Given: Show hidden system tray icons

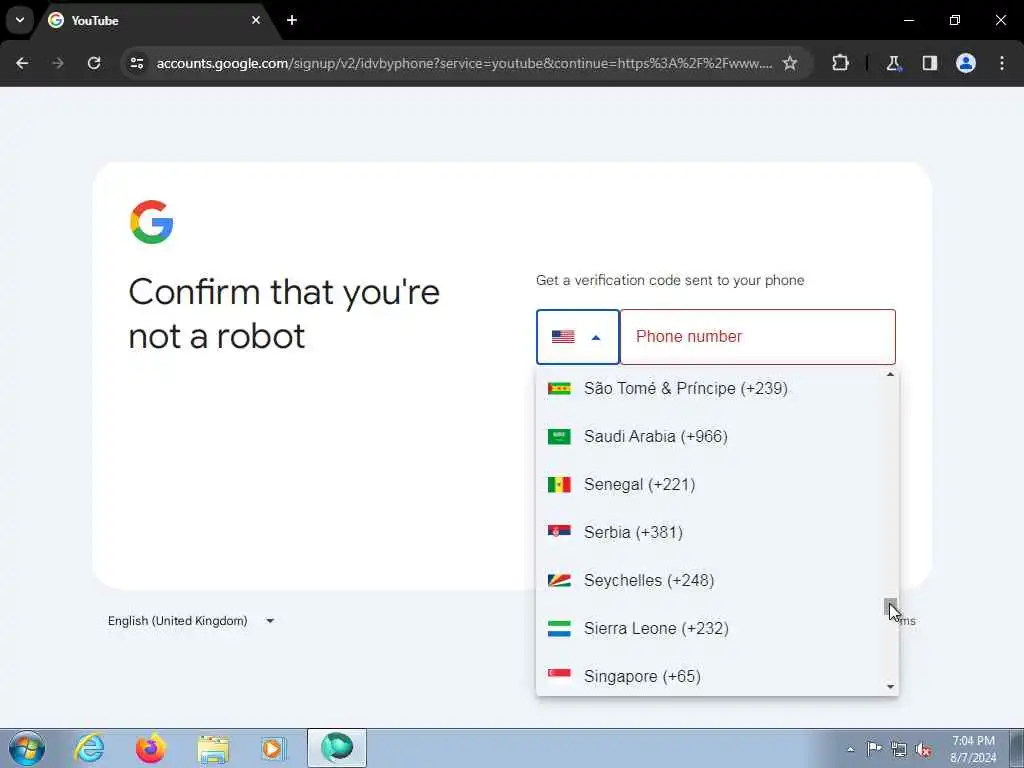Looking at the screenshot, I should click(850, 749).
